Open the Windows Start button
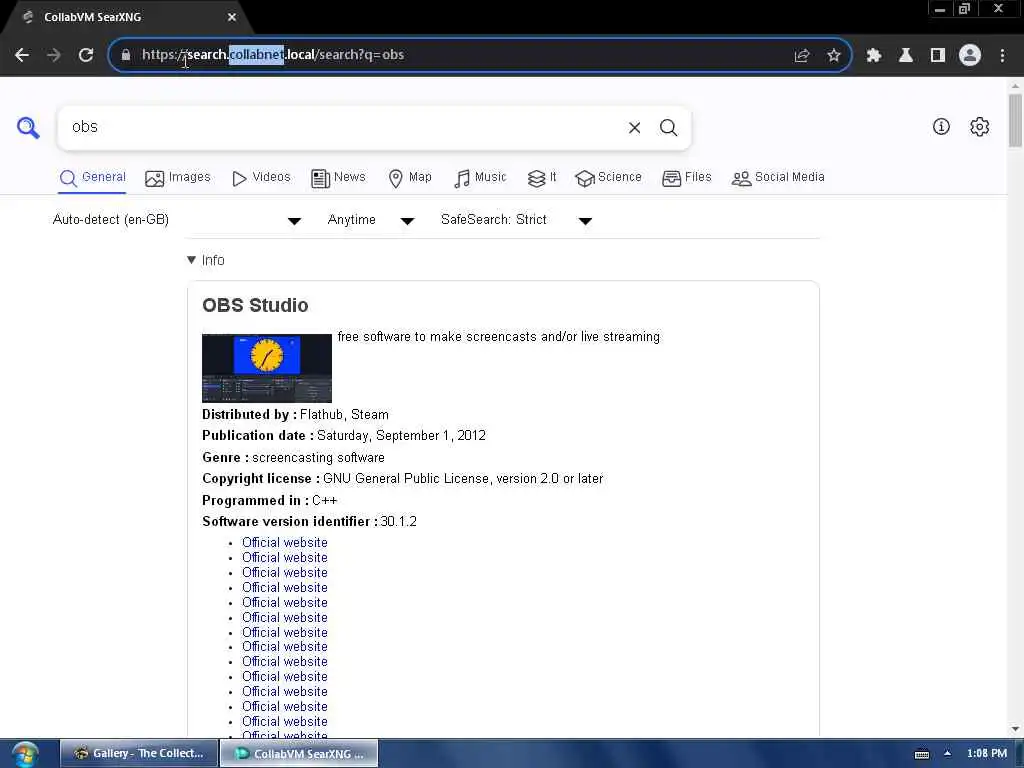This screenshot has width=1024, height=768. point(25,754)
